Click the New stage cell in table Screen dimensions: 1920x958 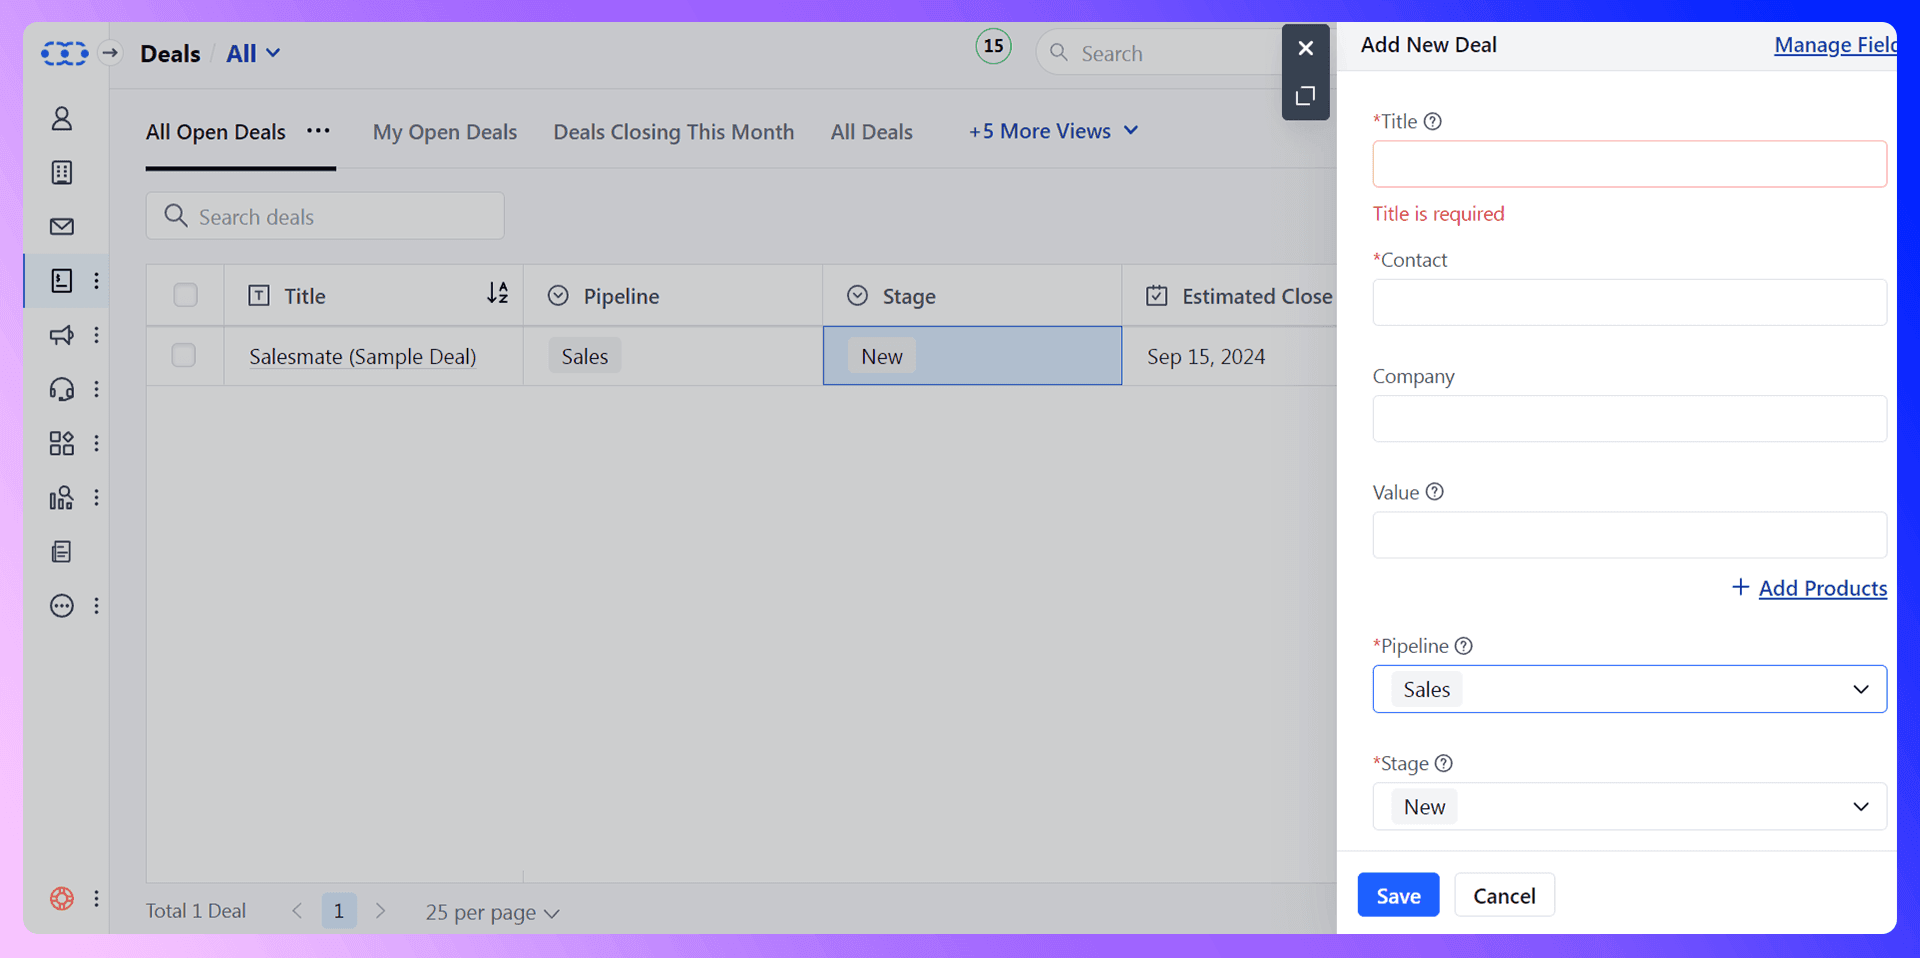click(x=972, y=355)
